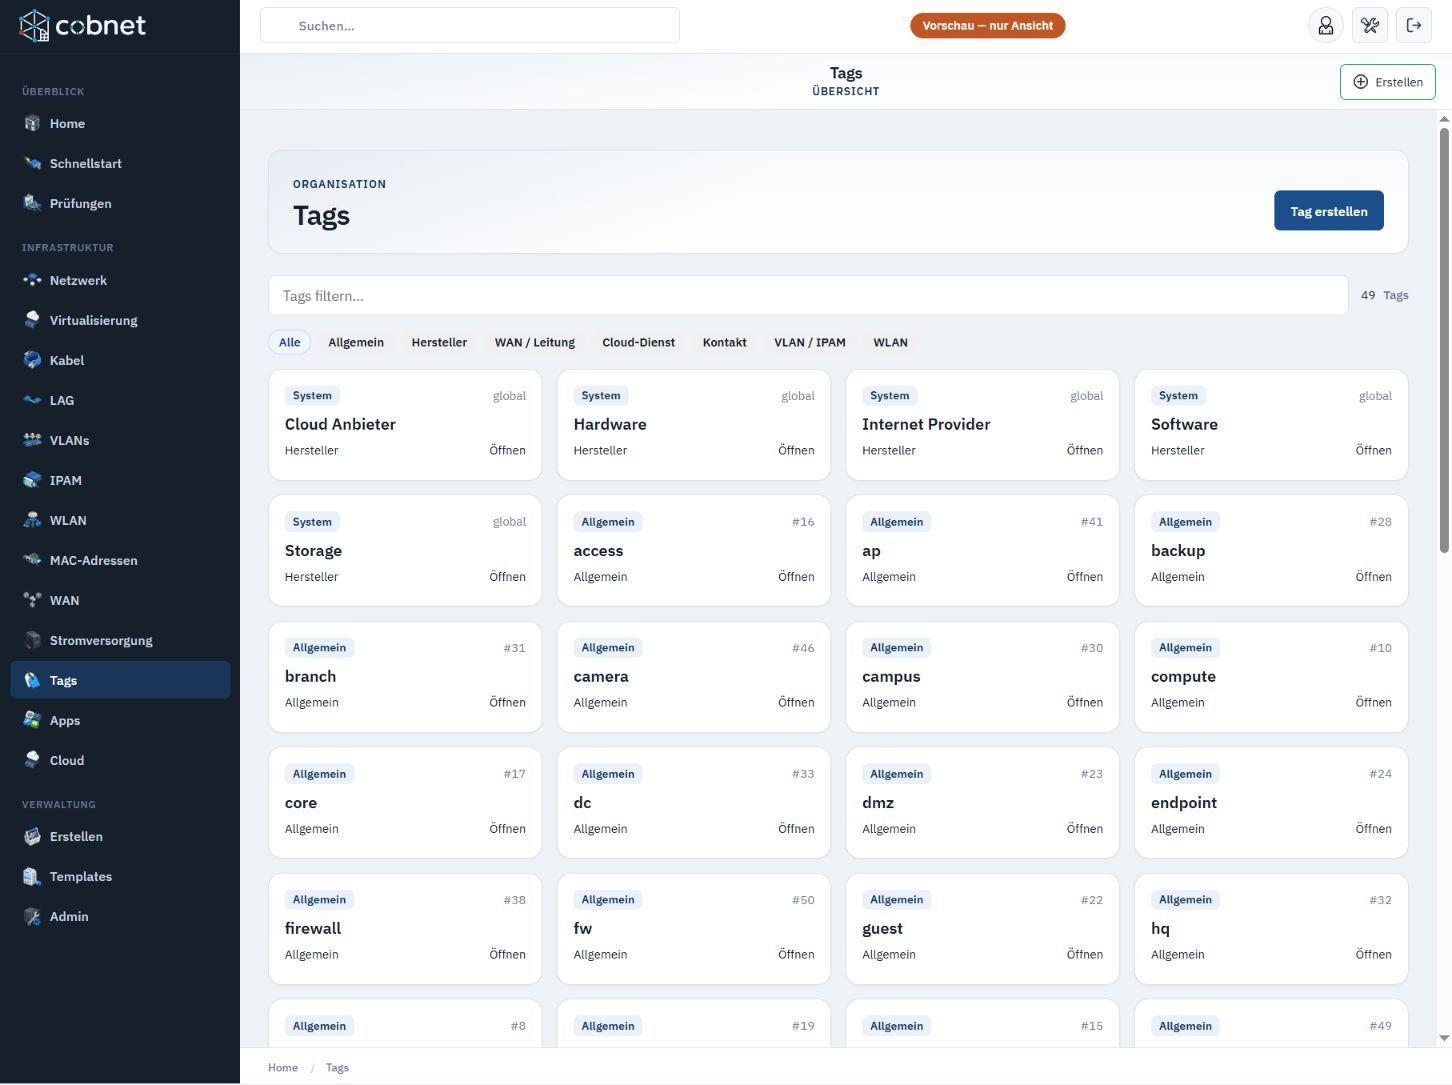The width and height of the screenshot is (1452, 1085).
Task: Select the Cloud sidebar icon
Action: tap(32, 761)
